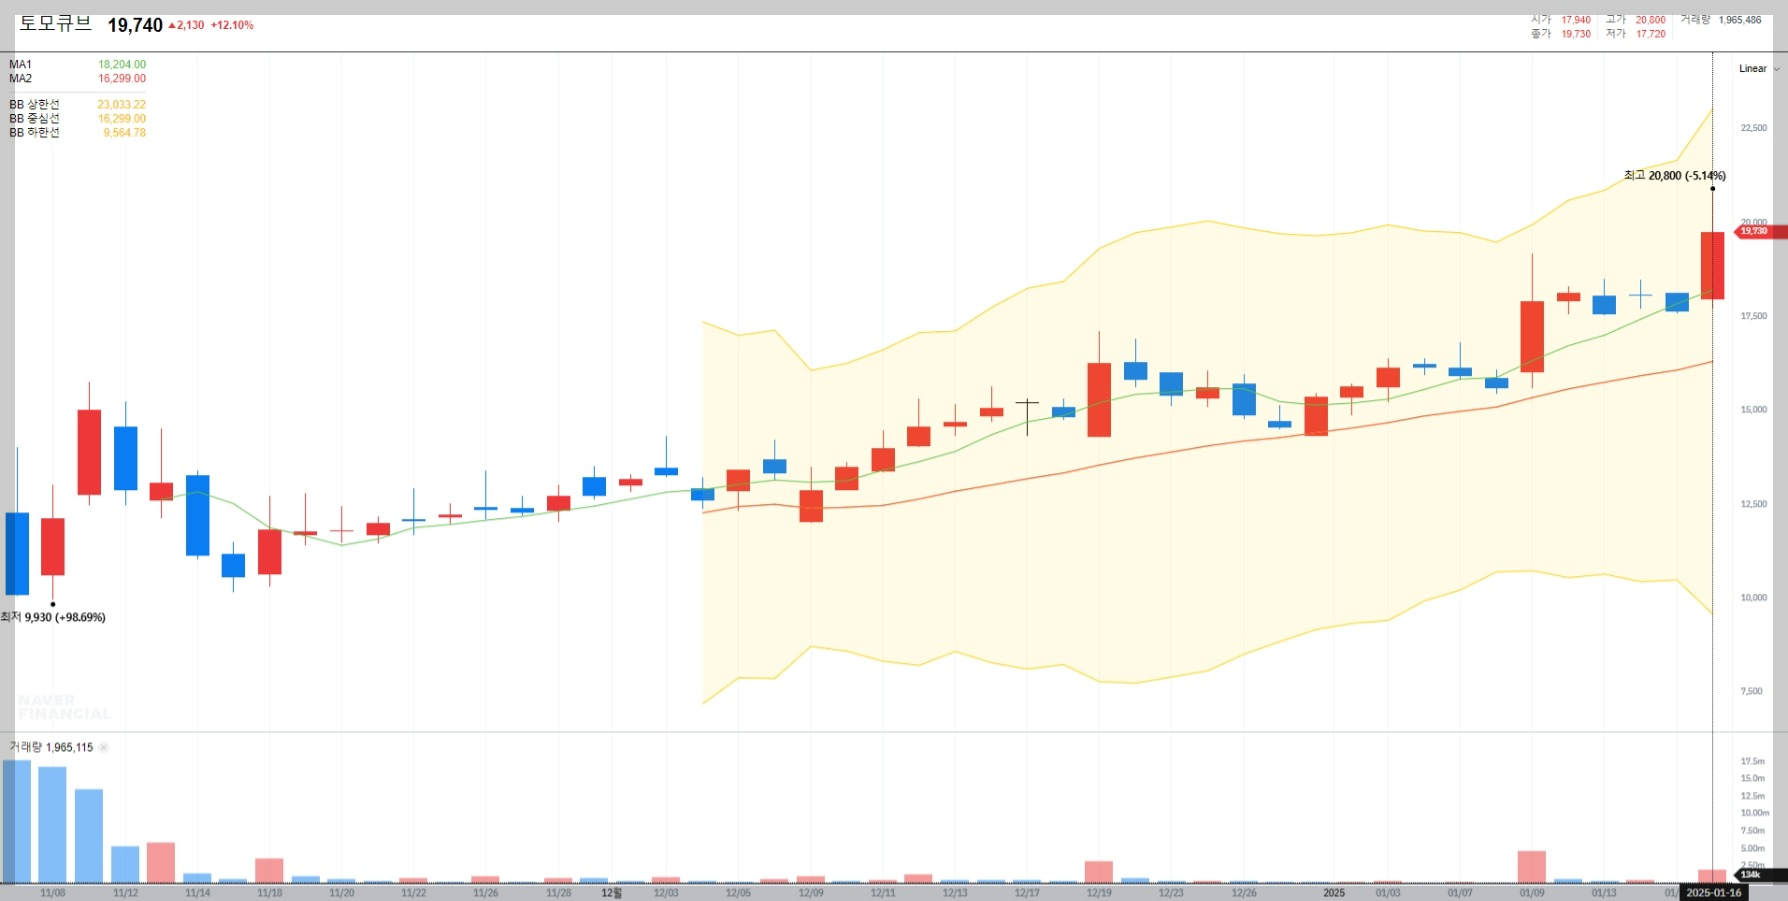Click the 11/18 date axis label

[270, 893]
